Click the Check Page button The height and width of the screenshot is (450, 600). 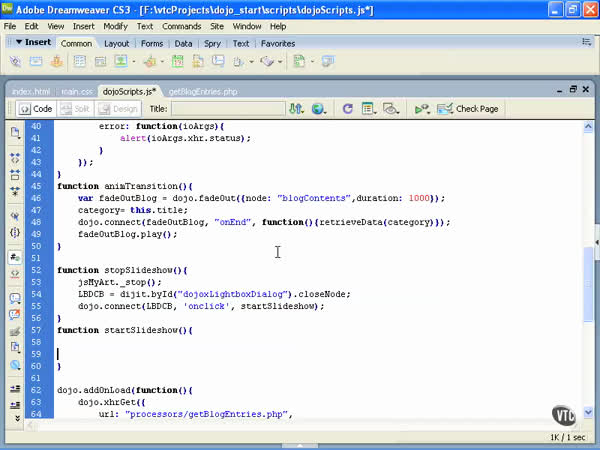[x=470, y=109]
